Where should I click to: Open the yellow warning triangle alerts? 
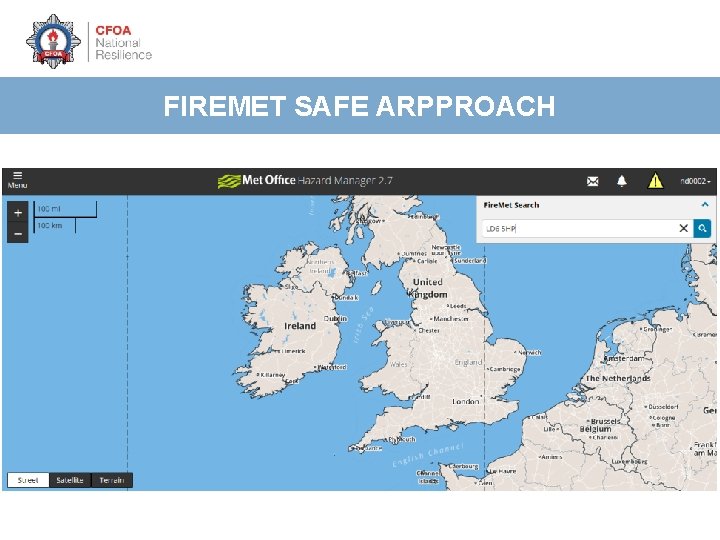tap(655, 181)
